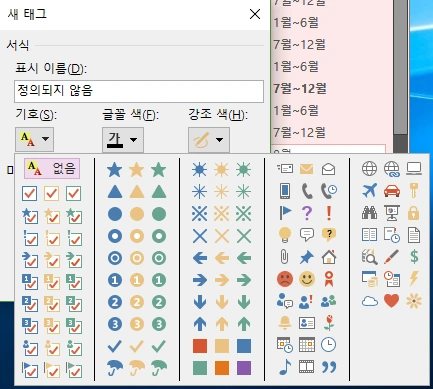
Task: Click the bold '7월~12월' entry in background list
Action: click(x=300, y=89)
